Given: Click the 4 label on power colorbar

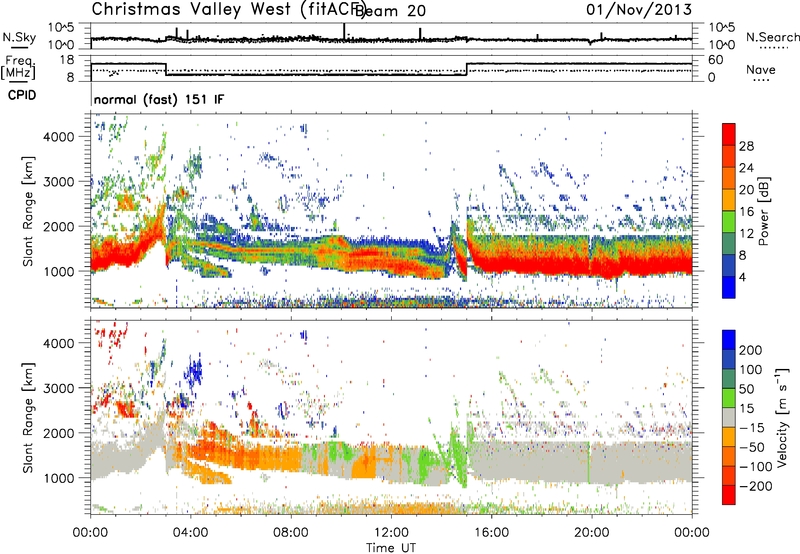Looking at the screenshot, I should pyautogui.click(x=743, y=277).
